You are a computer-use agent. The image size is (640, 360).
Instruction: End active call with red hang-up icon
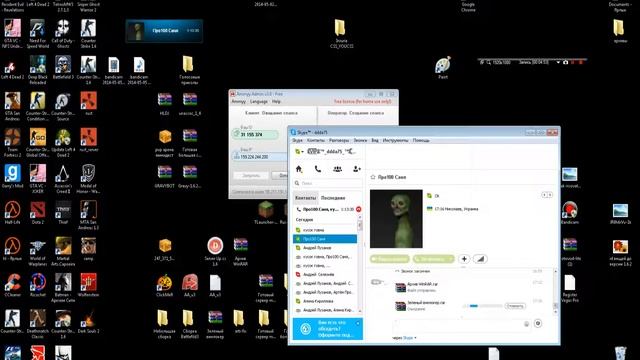click(x=358, y=209)
